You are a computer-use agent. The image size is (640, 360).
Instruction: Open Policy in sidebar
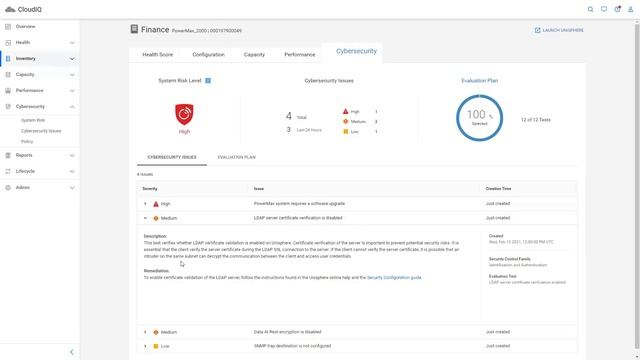click(x=27, y=142)
